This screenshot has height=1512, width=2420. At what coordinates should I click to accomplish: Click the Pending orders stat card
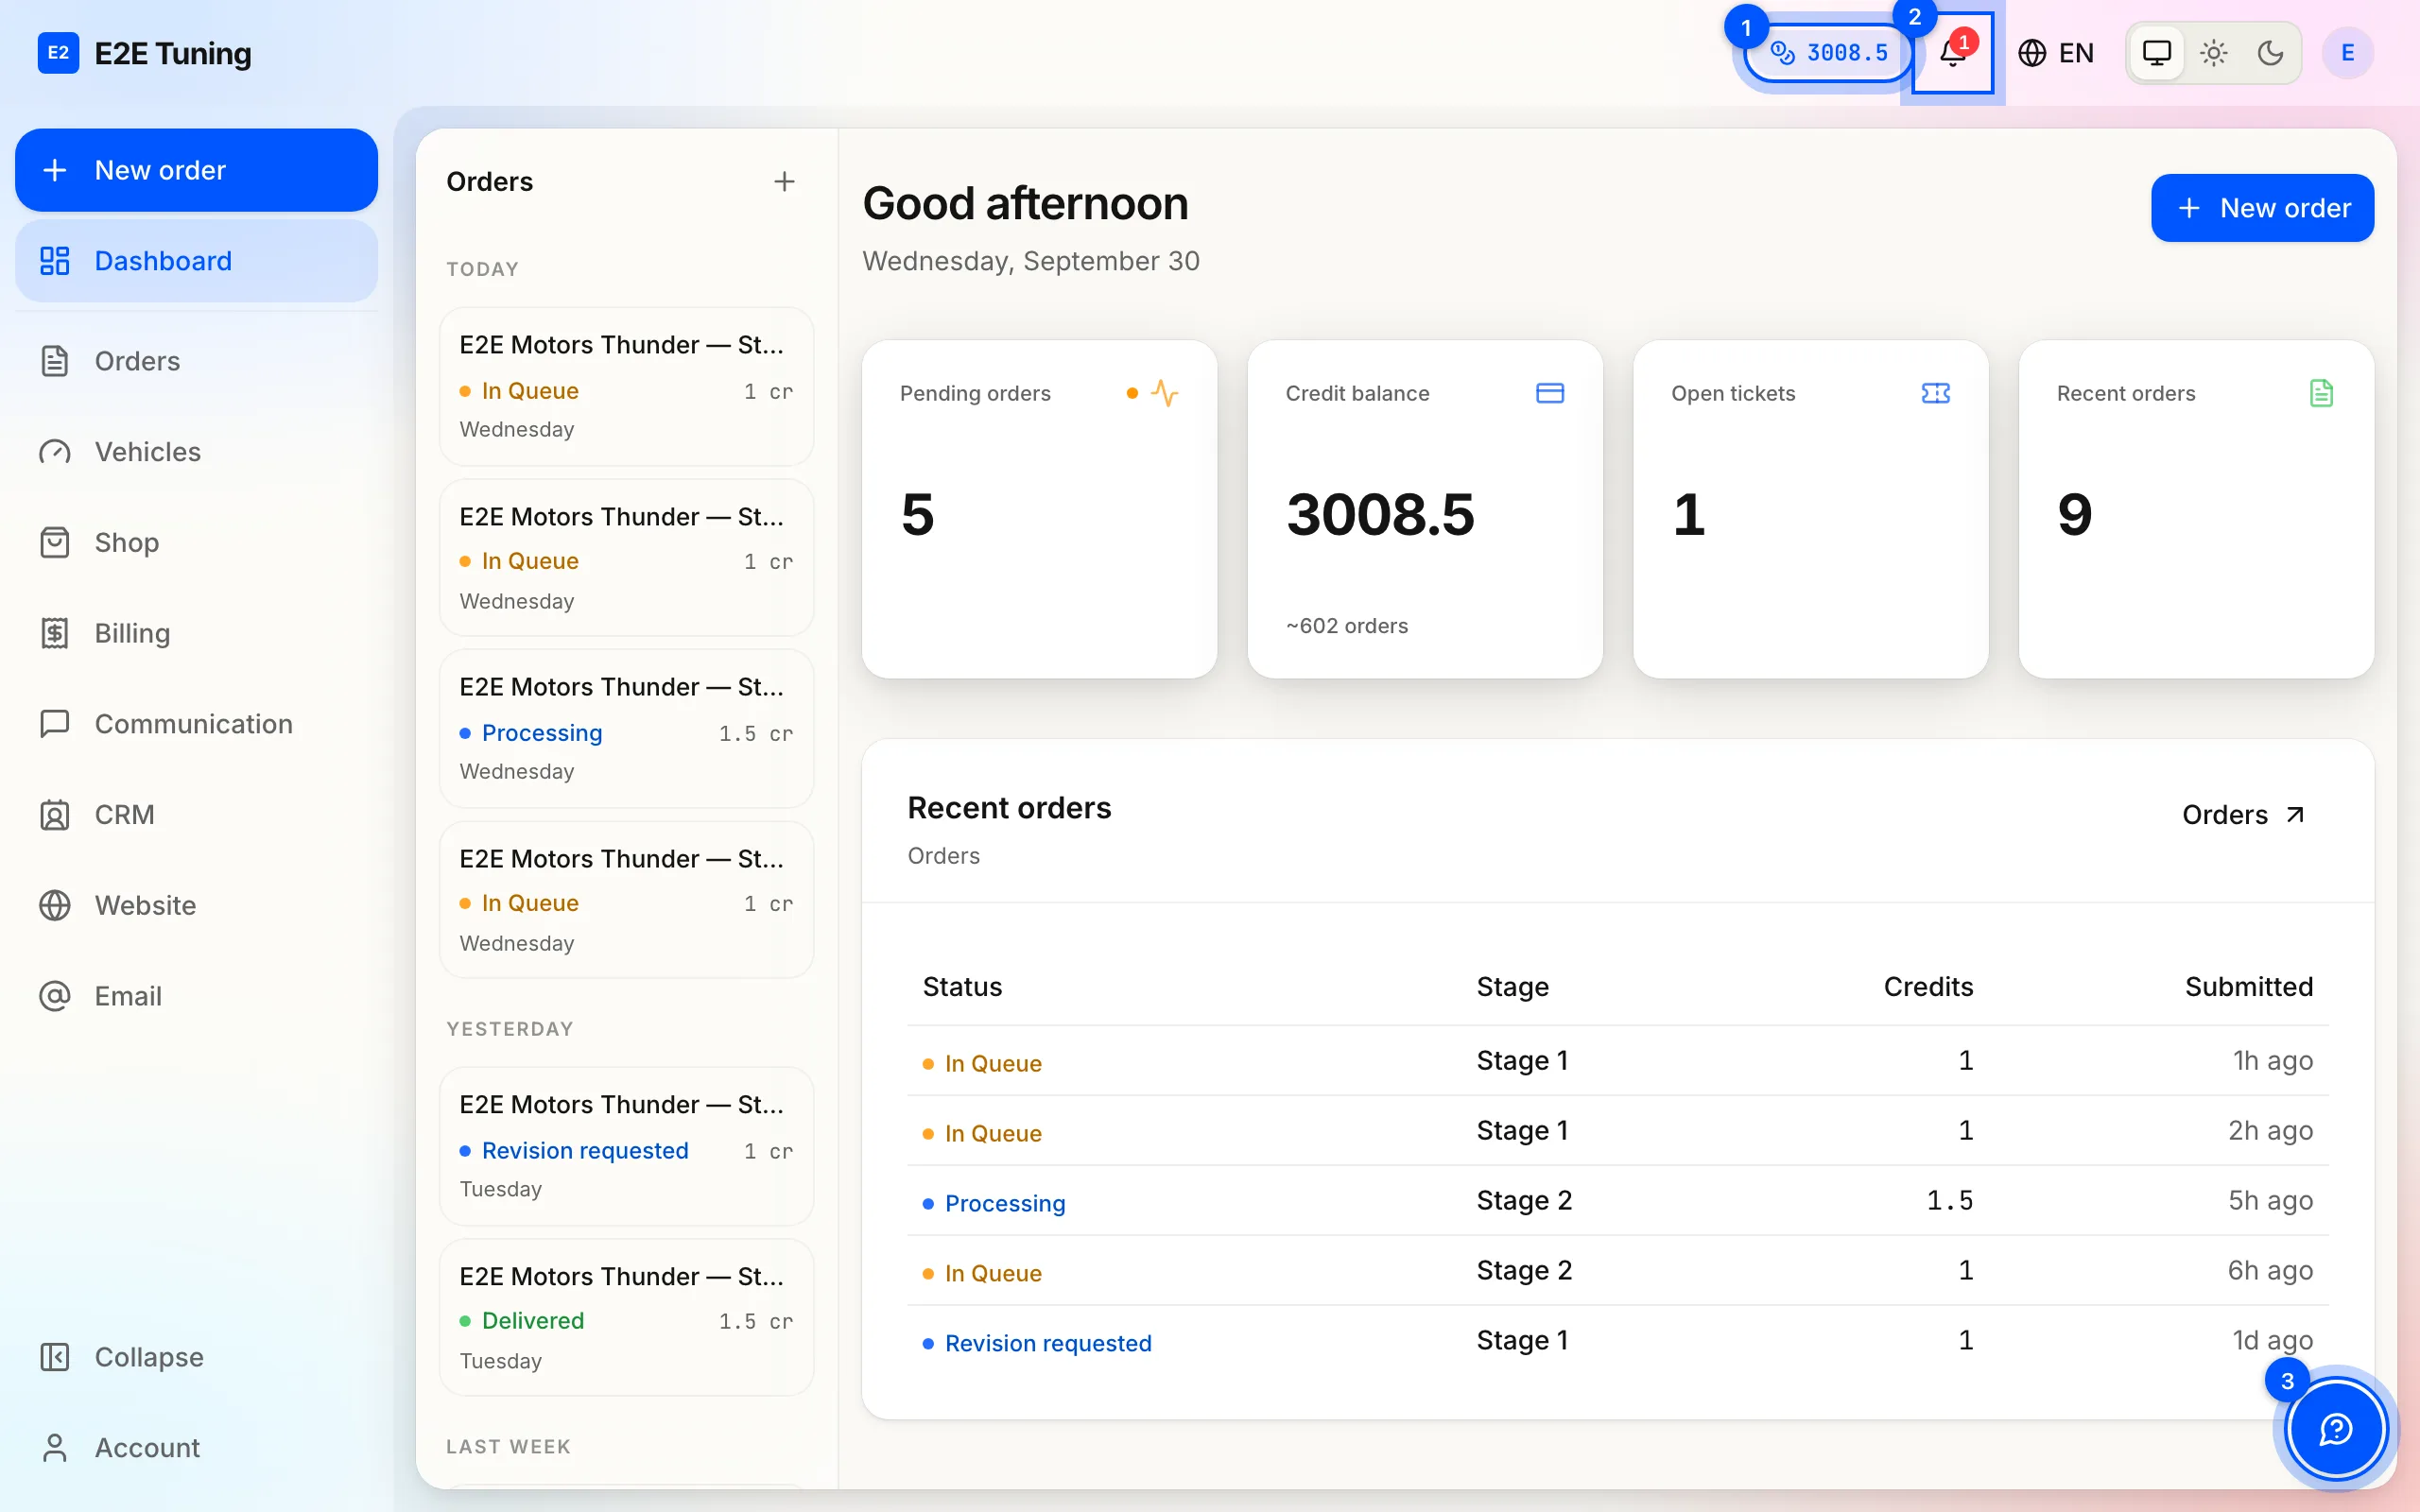point(1039,509)
